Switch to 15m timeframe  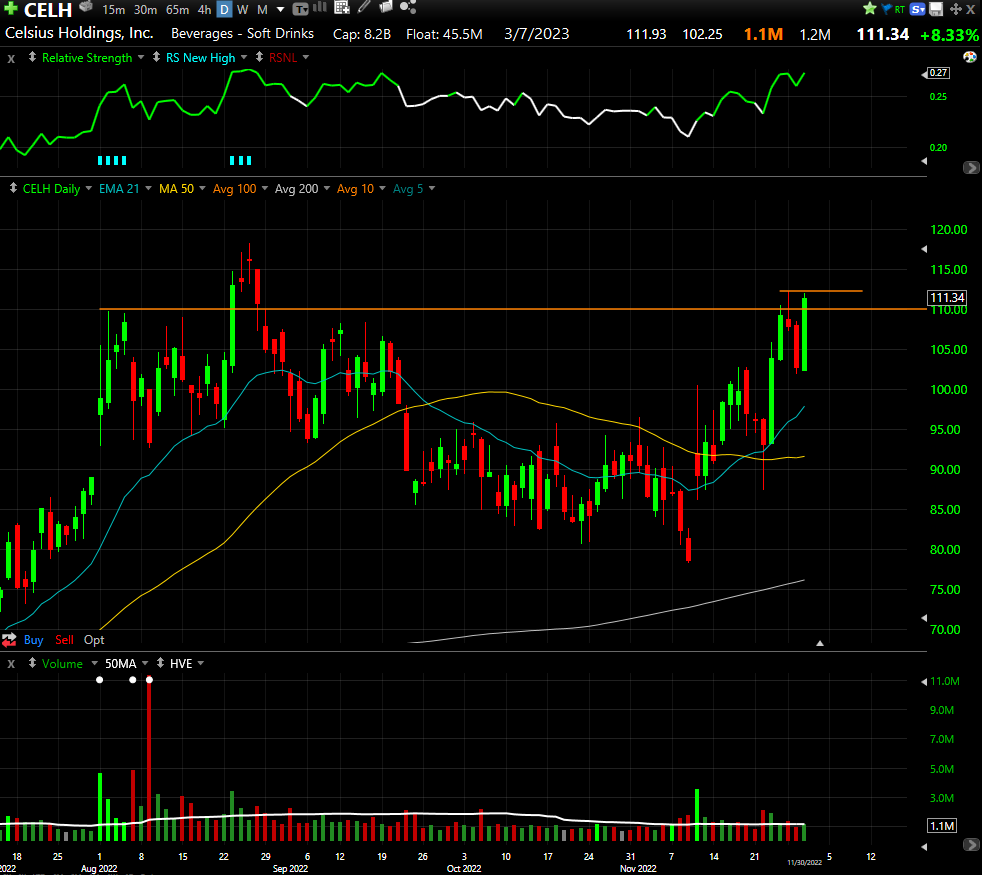[x=114, y=9]
